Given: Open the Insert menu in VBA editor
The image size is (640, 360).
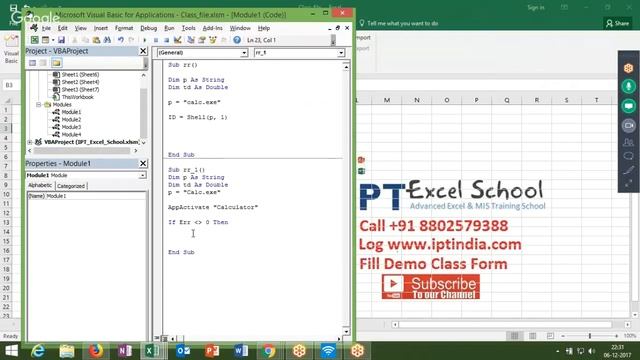Looking at the screenshot, I should (101, 28).
